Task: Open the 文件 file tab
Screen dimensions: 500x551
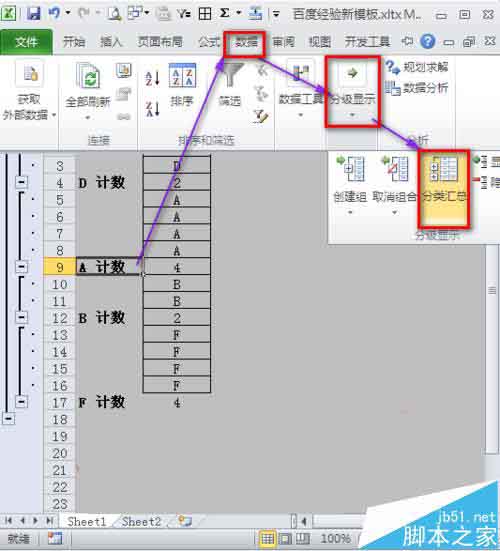Action: [26, 42]
